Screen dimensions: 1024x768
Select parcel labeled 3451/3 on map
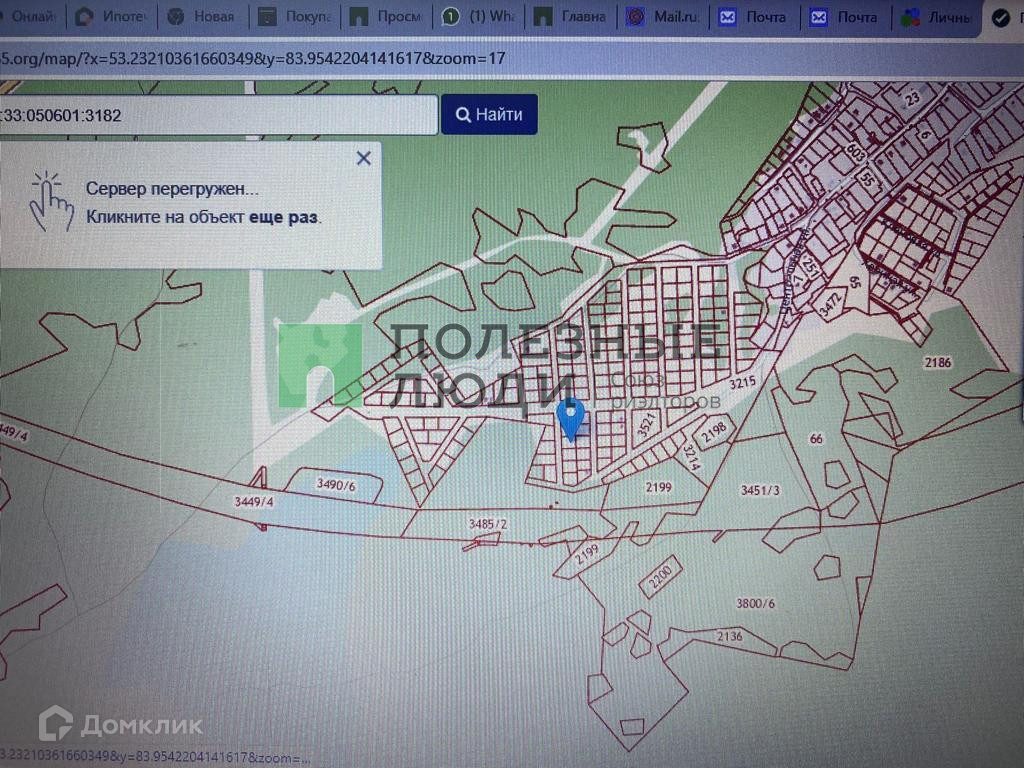(x=760, y=490)
